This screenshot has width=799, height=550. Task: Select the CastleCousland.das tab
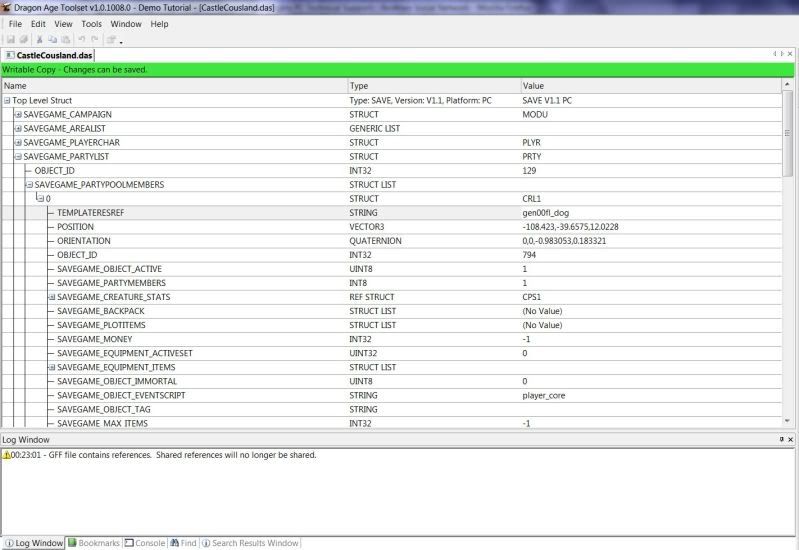point(49,55)
